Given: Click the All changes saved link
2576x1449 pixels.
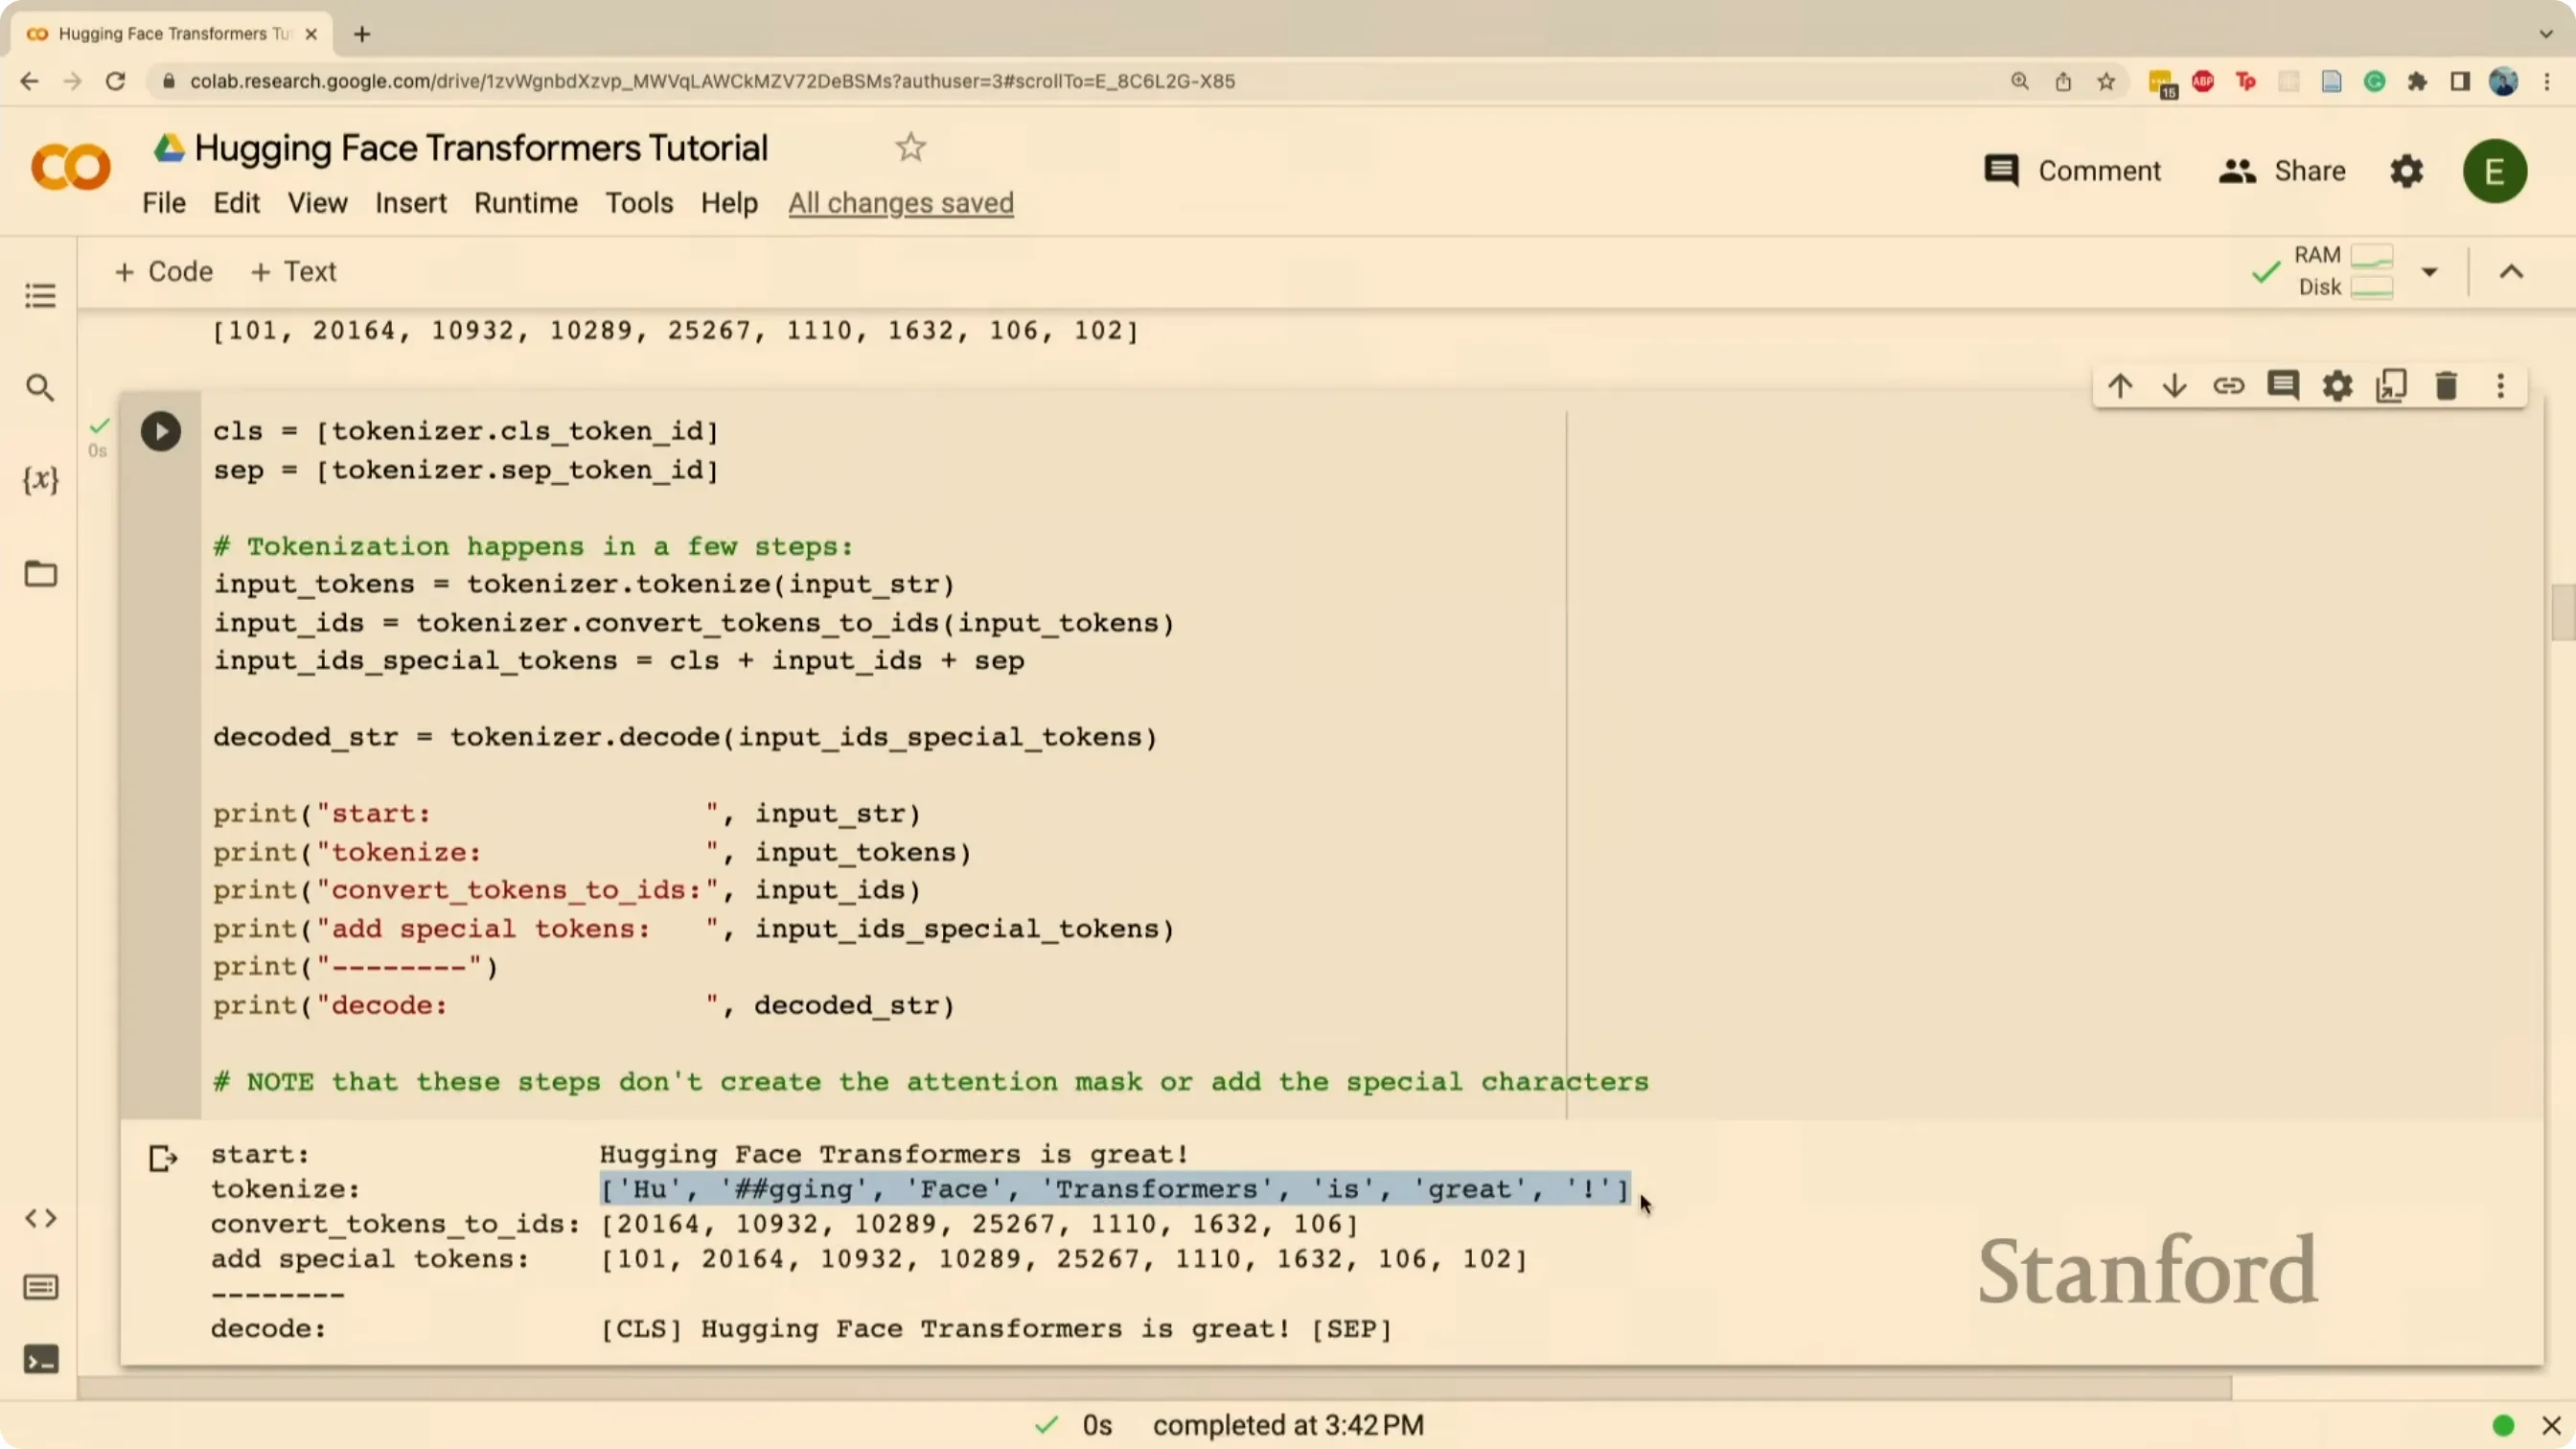Looking at the screenshot, I should (x=901, y=203).
